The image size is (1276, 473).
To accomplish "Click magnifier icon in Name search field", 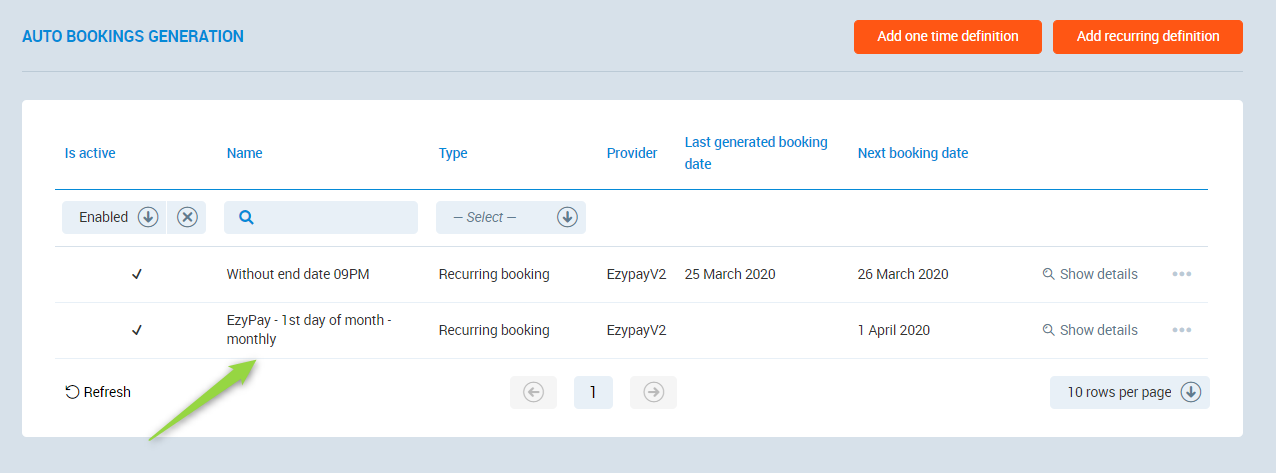I will coord(246,217).
